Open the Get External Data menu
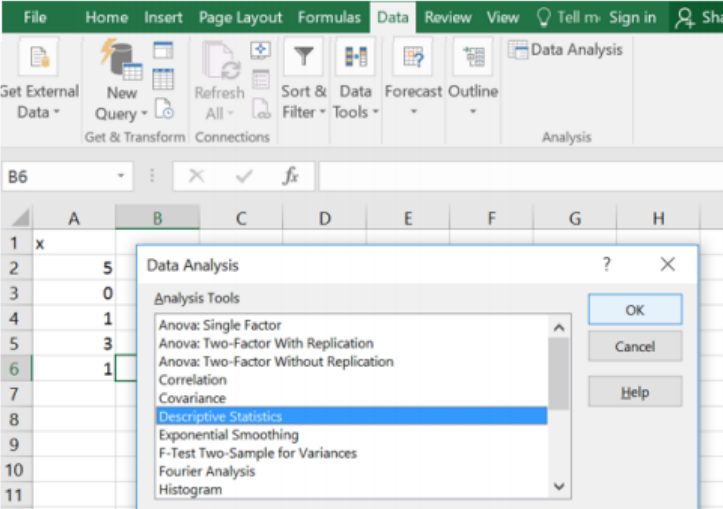This screenshot has width=723, height=509. (x=39, y=79)
